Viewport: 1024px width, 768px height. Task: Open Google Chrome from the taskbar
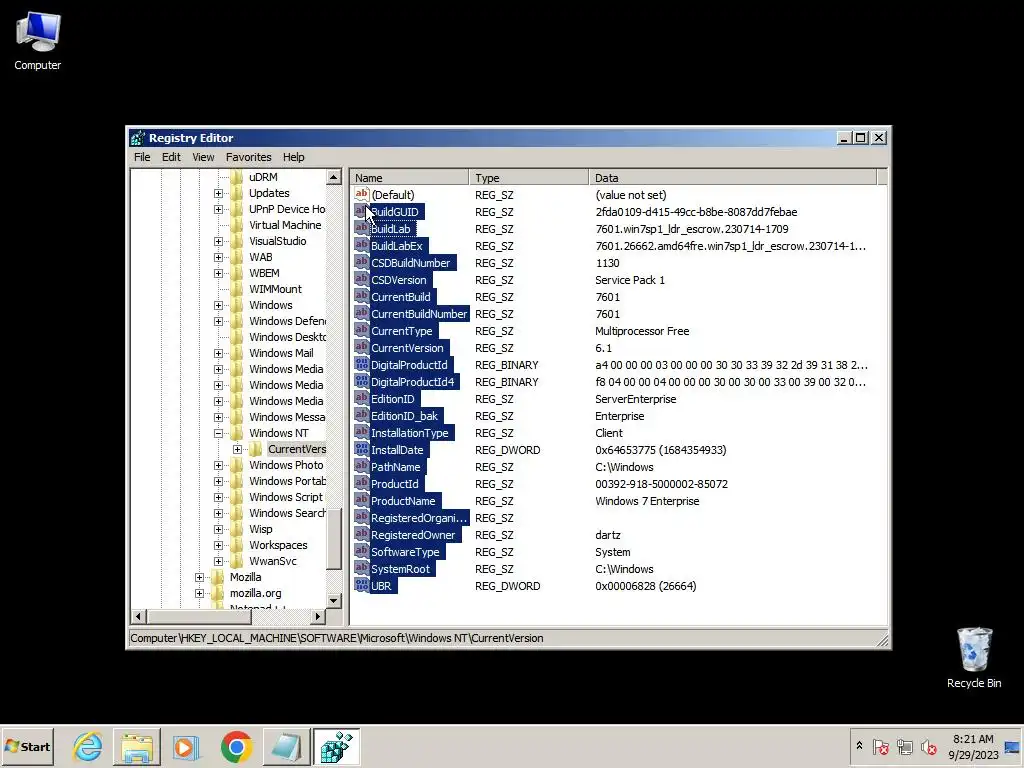pyautogui.click(x=236, y=746)
